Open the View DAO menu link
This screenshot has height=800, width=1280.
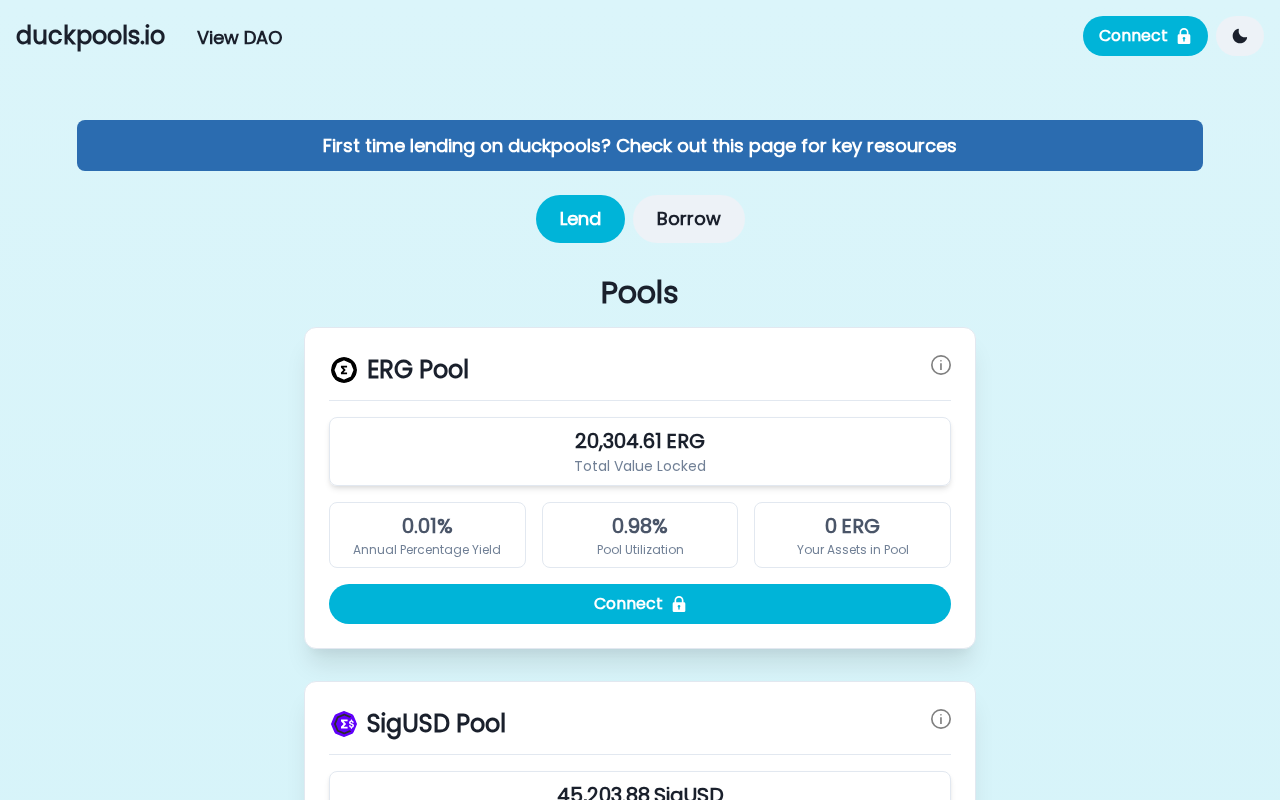pyautogui.click(x=239, y=38)
